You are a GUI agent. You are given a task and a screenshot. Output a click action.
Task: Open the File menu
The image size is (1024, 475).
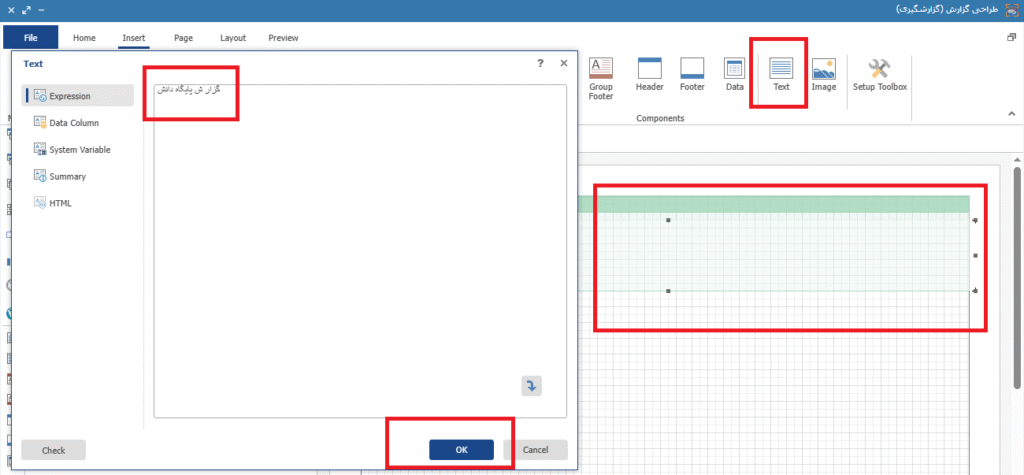30,38
